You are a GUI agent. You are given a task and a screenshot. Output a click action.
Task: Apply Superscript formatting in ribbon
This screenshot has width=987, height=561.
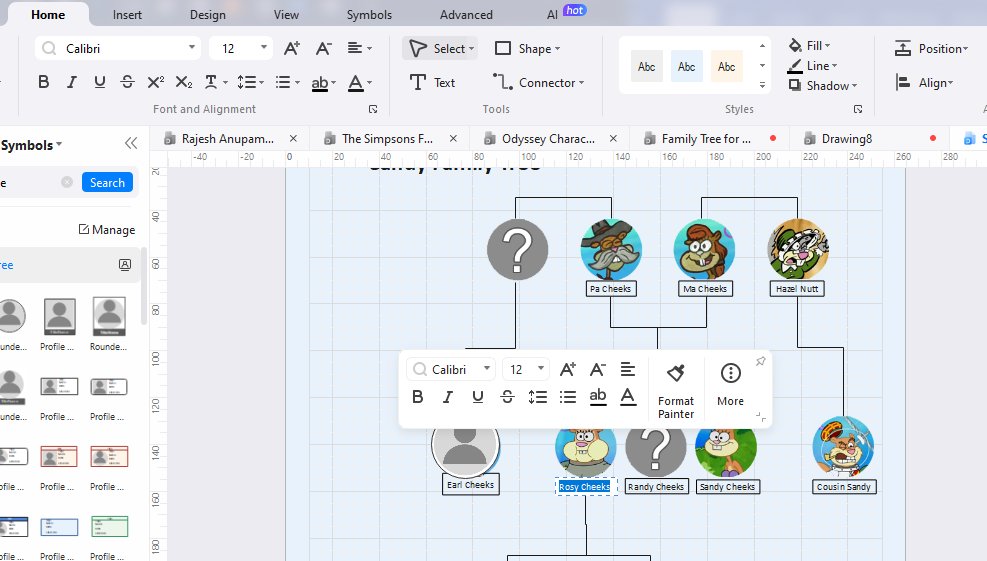coord(155,82)
